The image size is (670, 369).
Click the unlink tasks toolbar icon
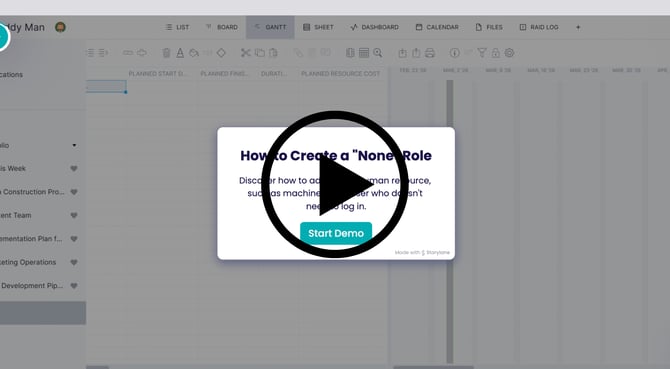(x=142, y=53)
